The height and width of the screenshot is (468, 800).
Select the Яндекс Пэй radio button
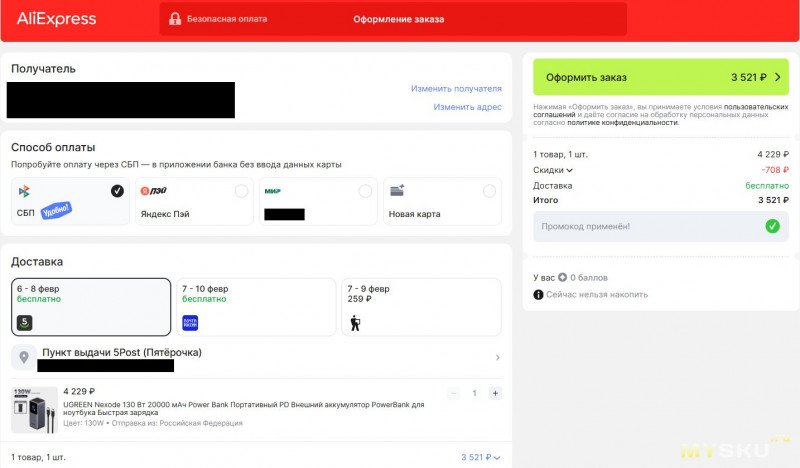(x=241, y=191)
